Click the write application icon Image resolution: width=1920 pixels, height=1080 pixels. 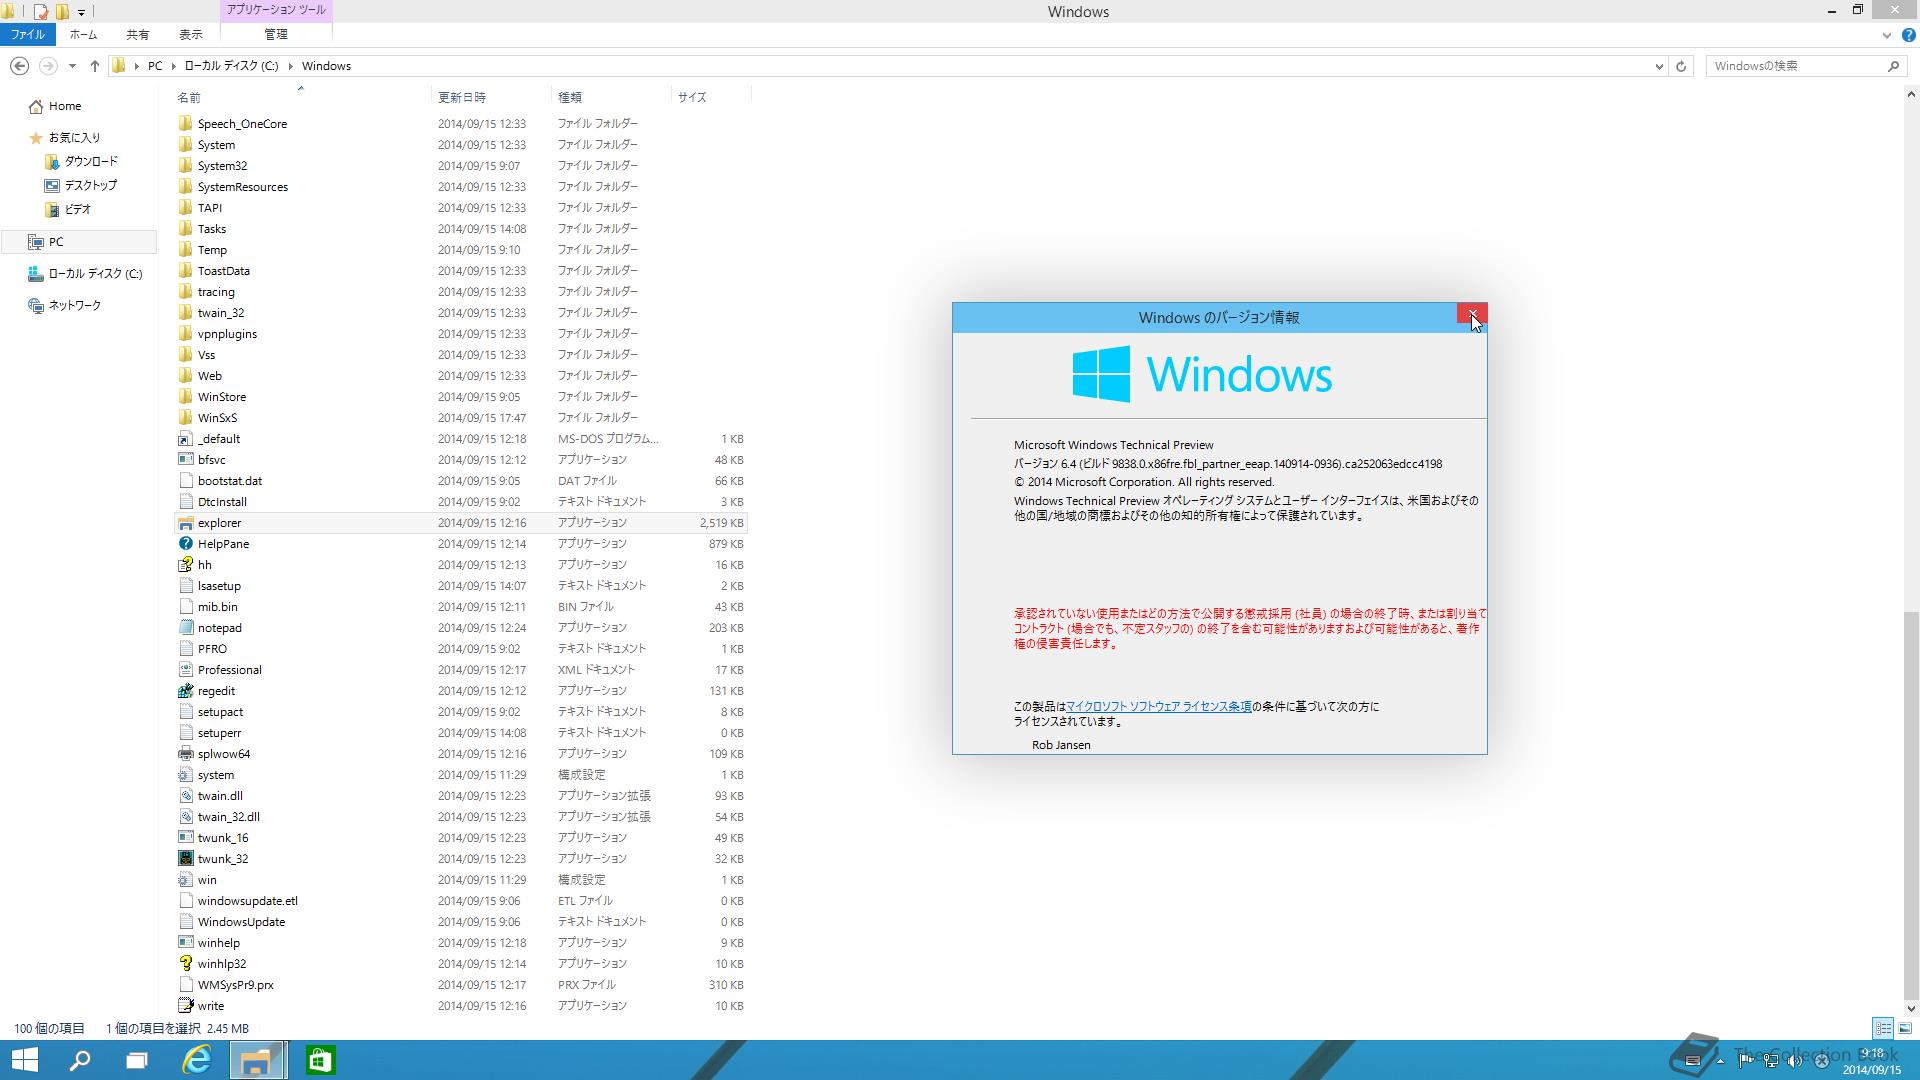coord(185,1006)
